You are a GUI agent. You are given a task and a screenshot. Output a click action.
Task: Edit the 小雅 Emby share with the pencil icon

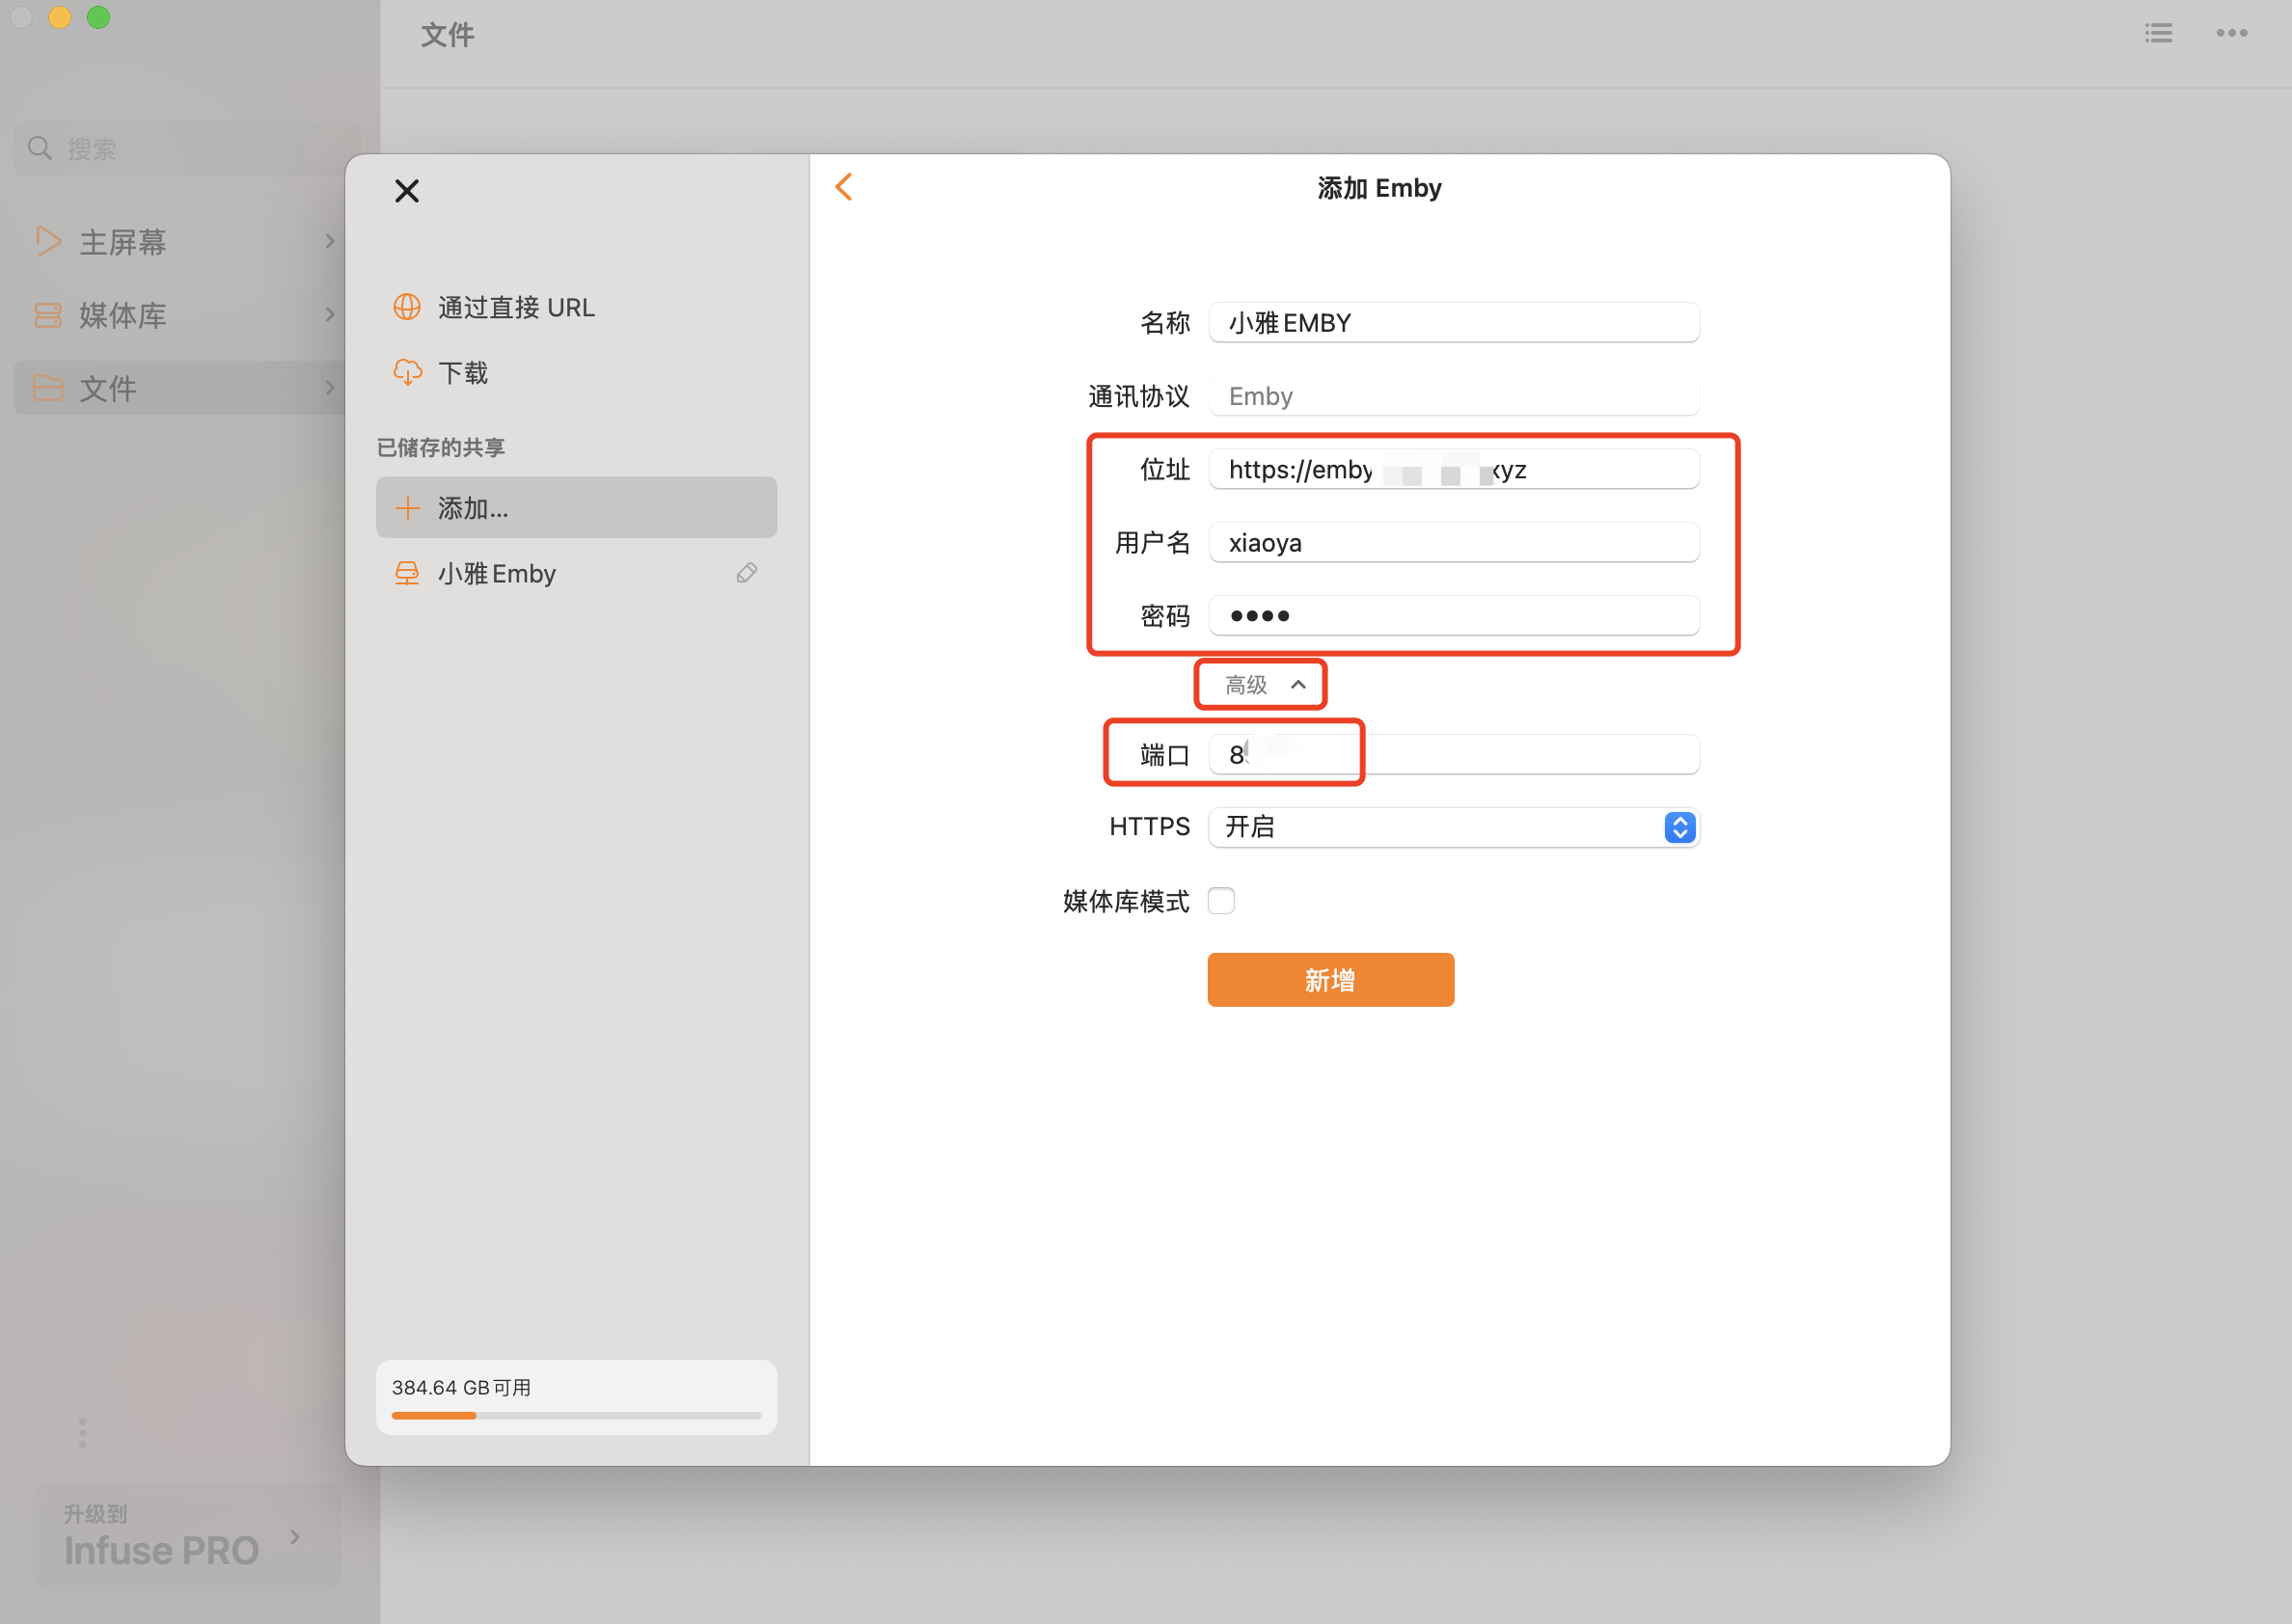coord(747,573)
